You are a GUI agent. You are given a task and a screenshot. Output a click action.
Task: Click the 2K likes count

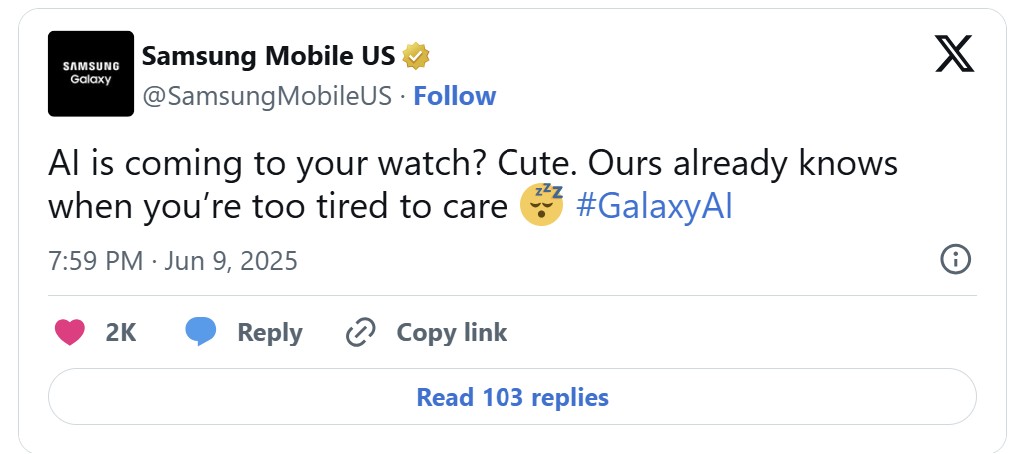click(121, 332)
